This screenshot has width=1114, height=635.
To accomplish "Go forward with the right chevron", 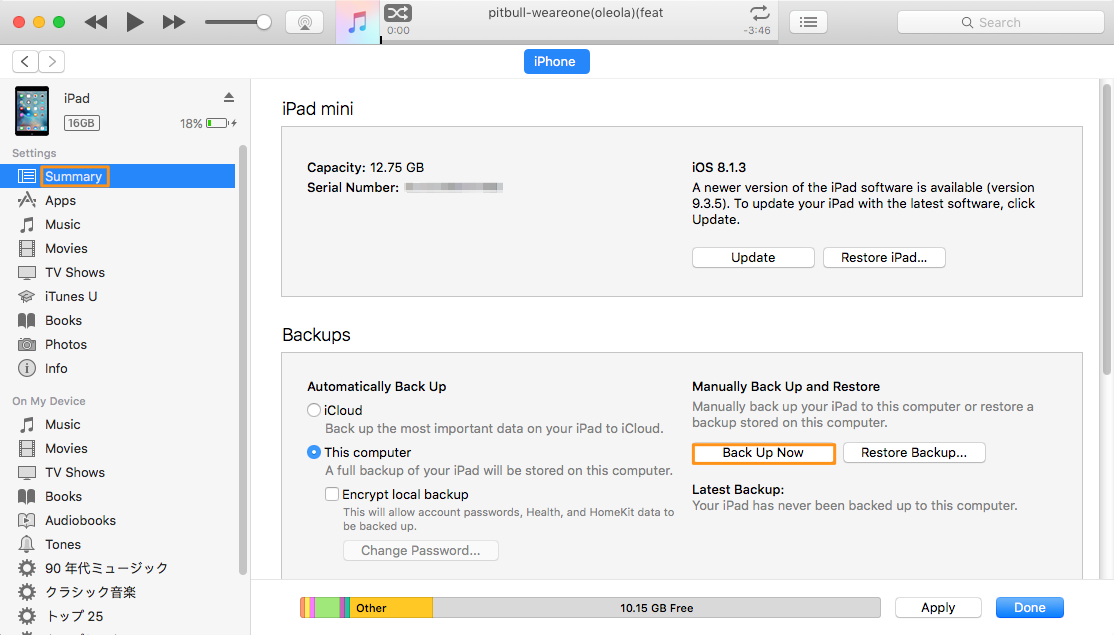I will [x=52, y=62].
